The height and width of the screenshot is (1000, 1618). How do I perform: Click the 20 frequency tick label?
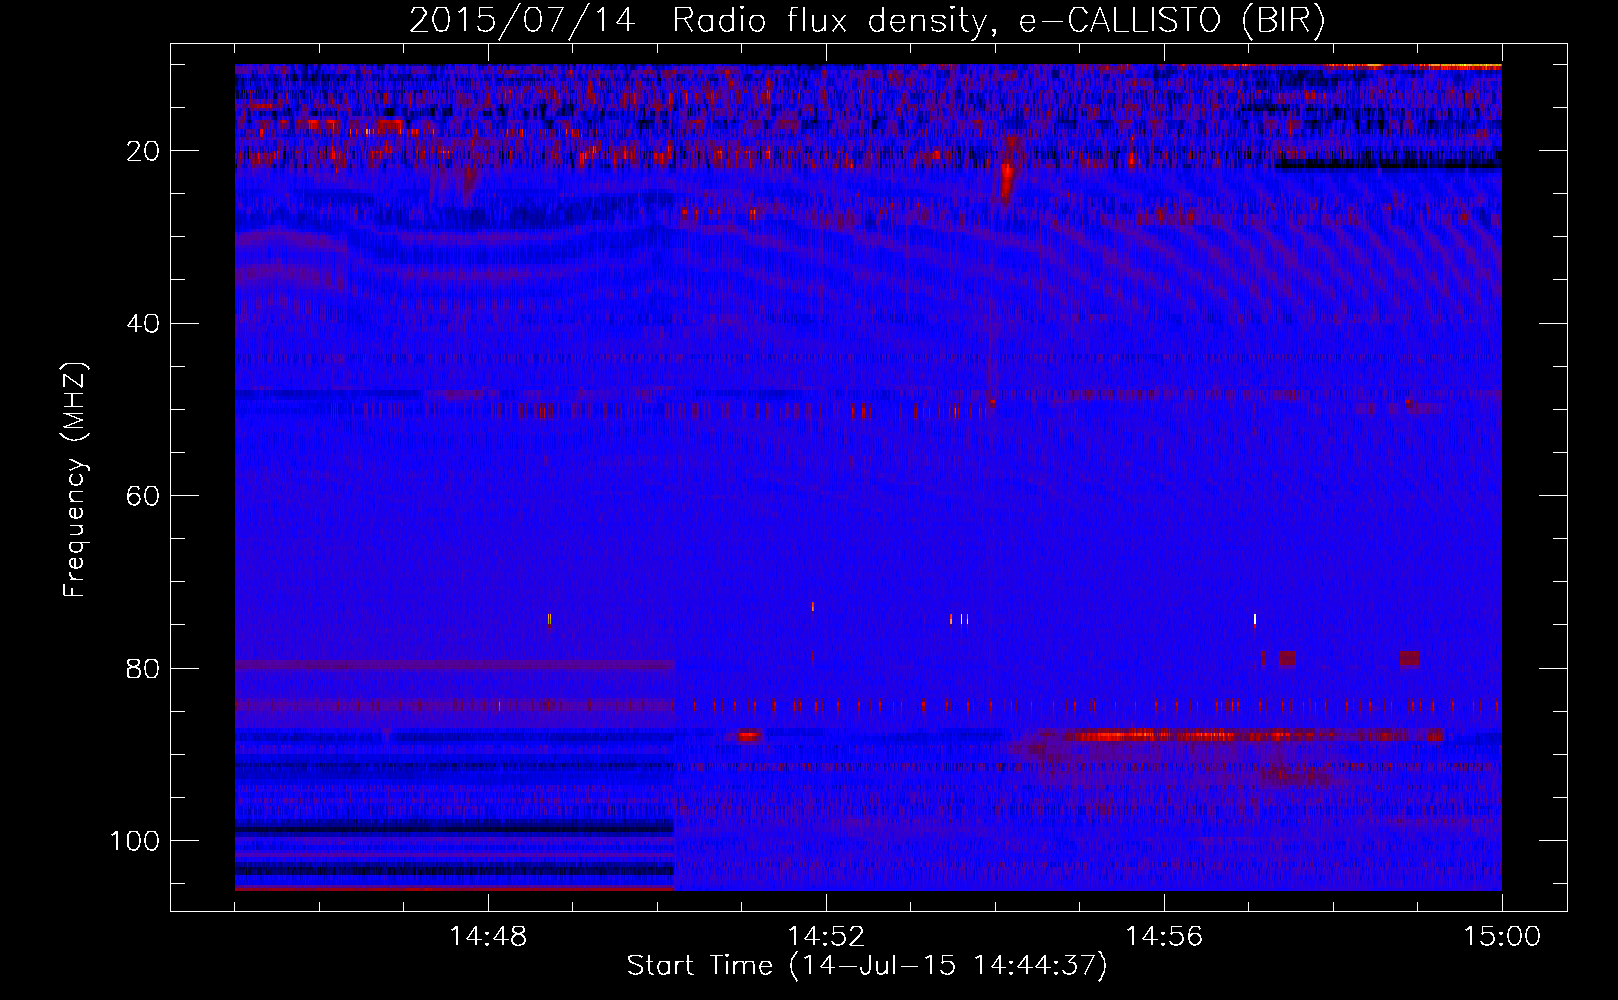click(144, 151)
